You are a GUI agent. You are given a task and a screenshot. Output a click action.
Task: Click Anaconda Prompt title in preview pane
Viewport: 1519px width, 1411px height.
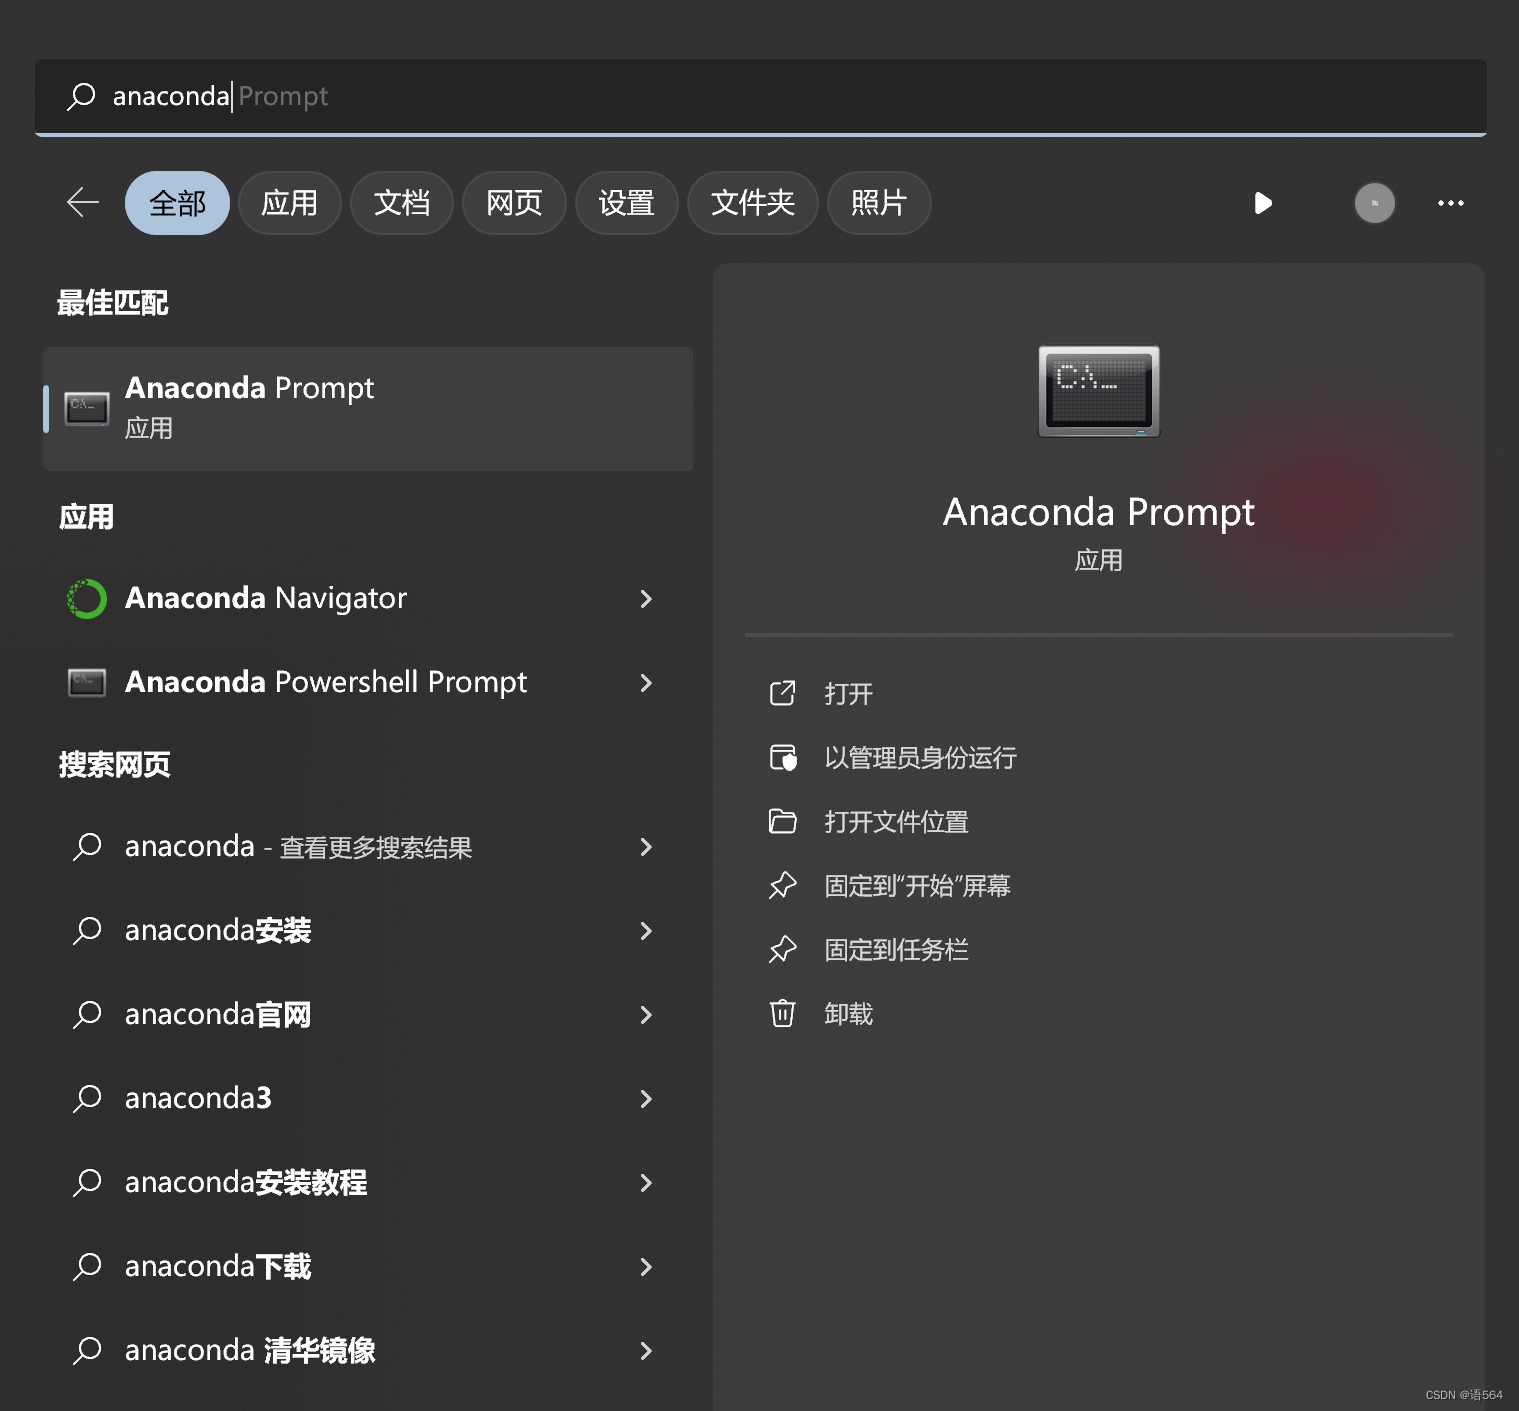pyautogui.click(x=1098, y=512)
